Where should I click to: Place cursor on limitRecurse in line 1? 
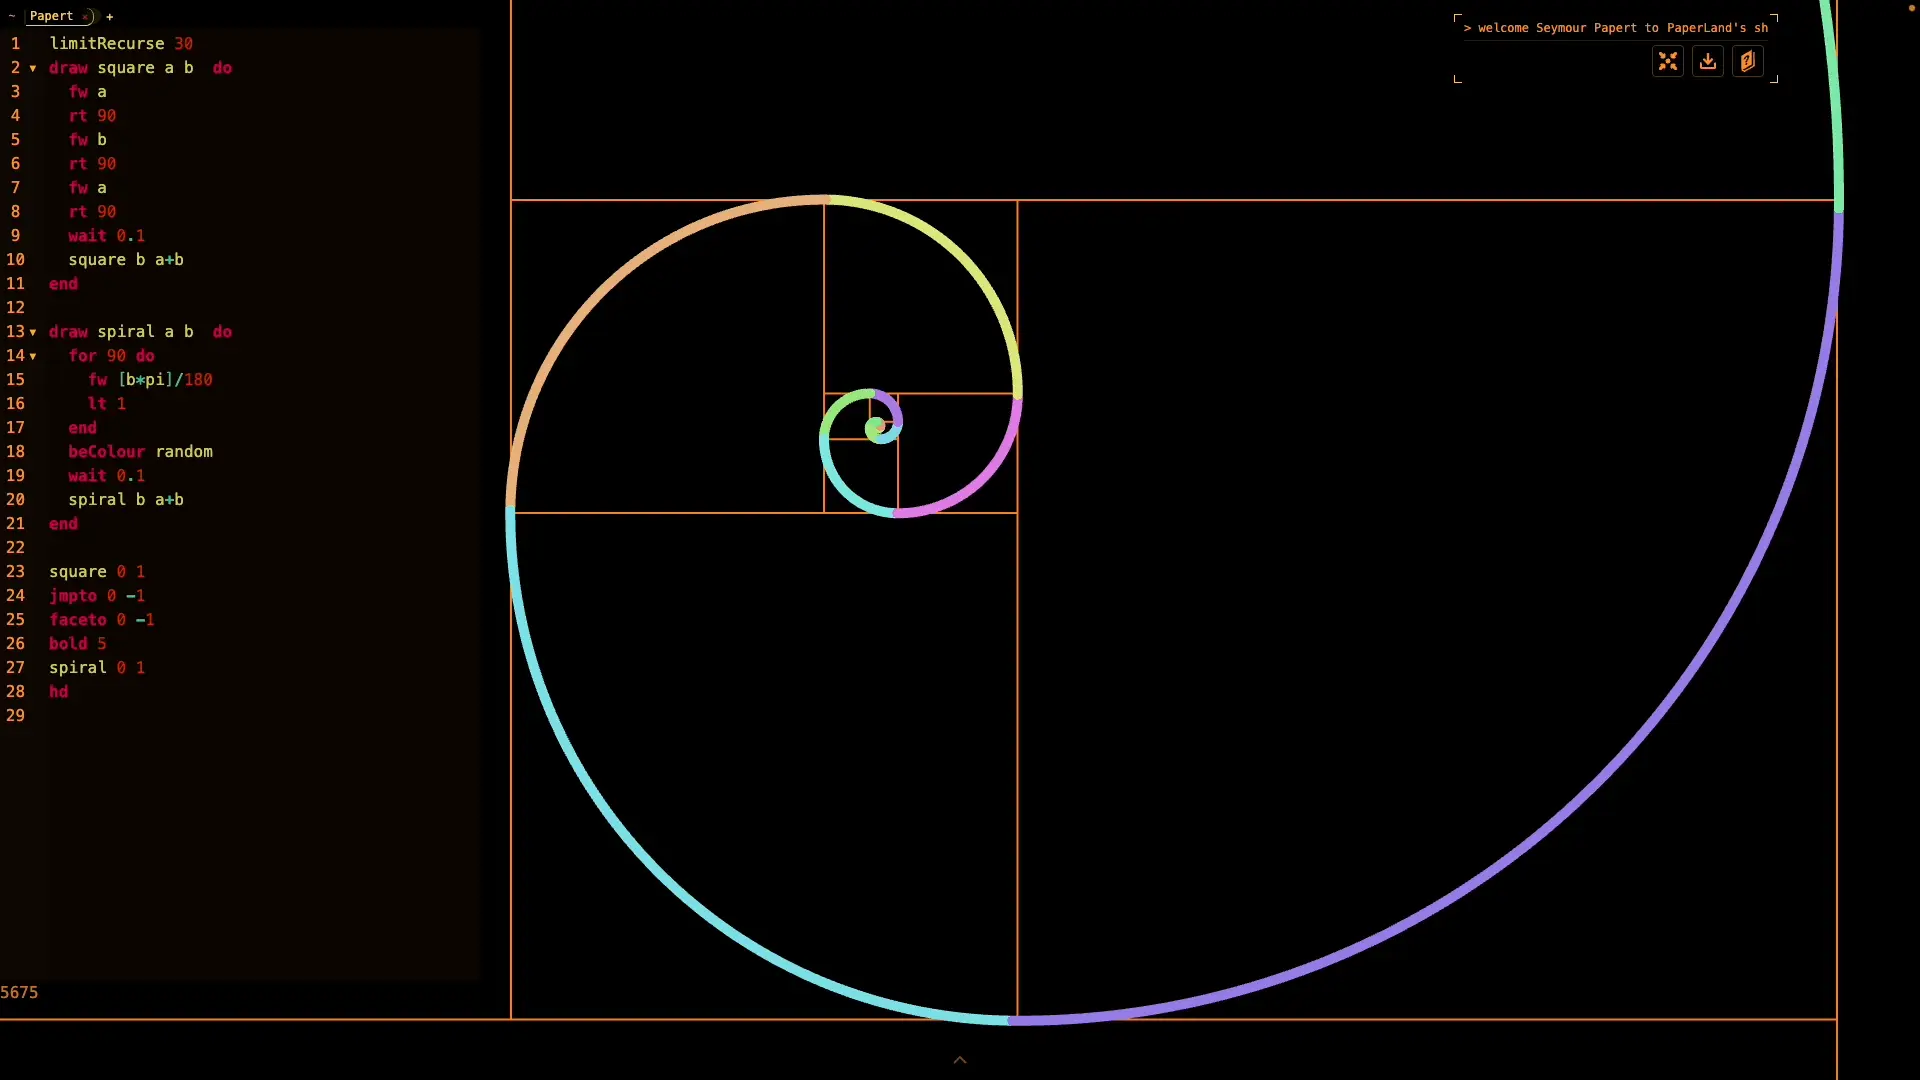click(x=106, y=44)
